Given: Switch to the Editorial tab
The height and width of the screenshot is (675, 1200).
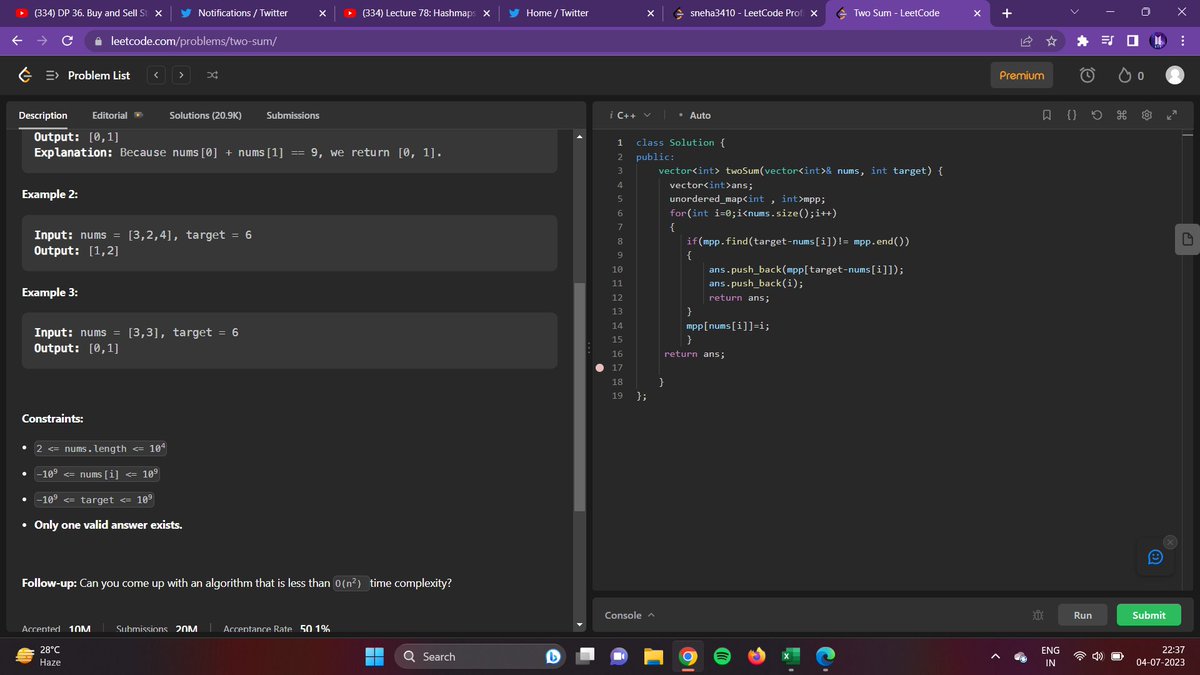Looking at the screenshot, I should pyautogui.click(x=110, y=115).
